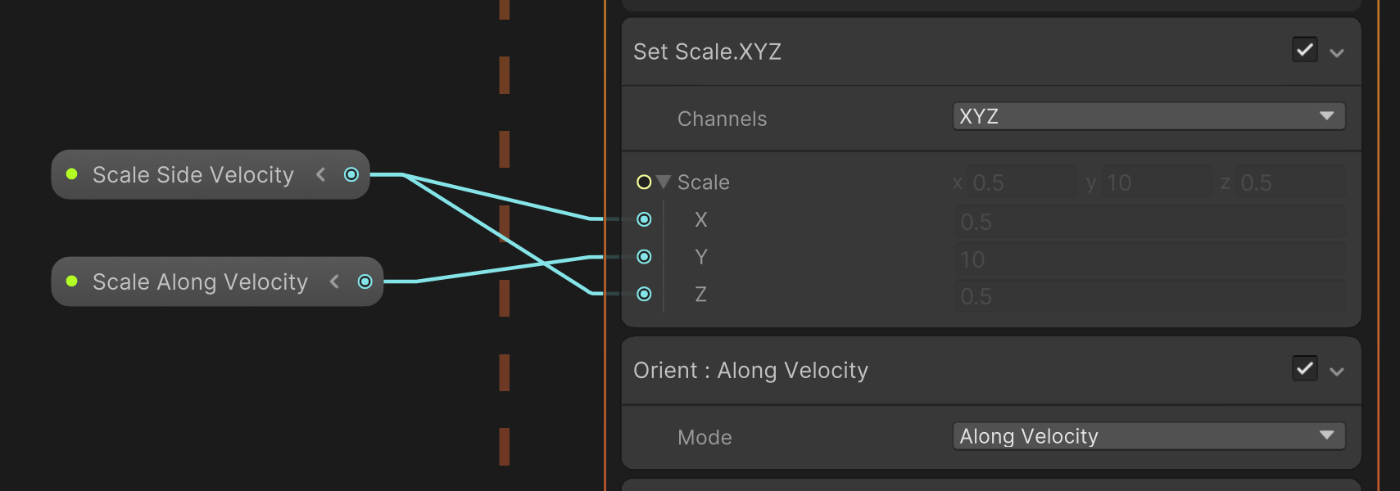1400x491 pixels.
Task: Click green dot on Scale Side Velocity node
Action: tap(72, 174)
